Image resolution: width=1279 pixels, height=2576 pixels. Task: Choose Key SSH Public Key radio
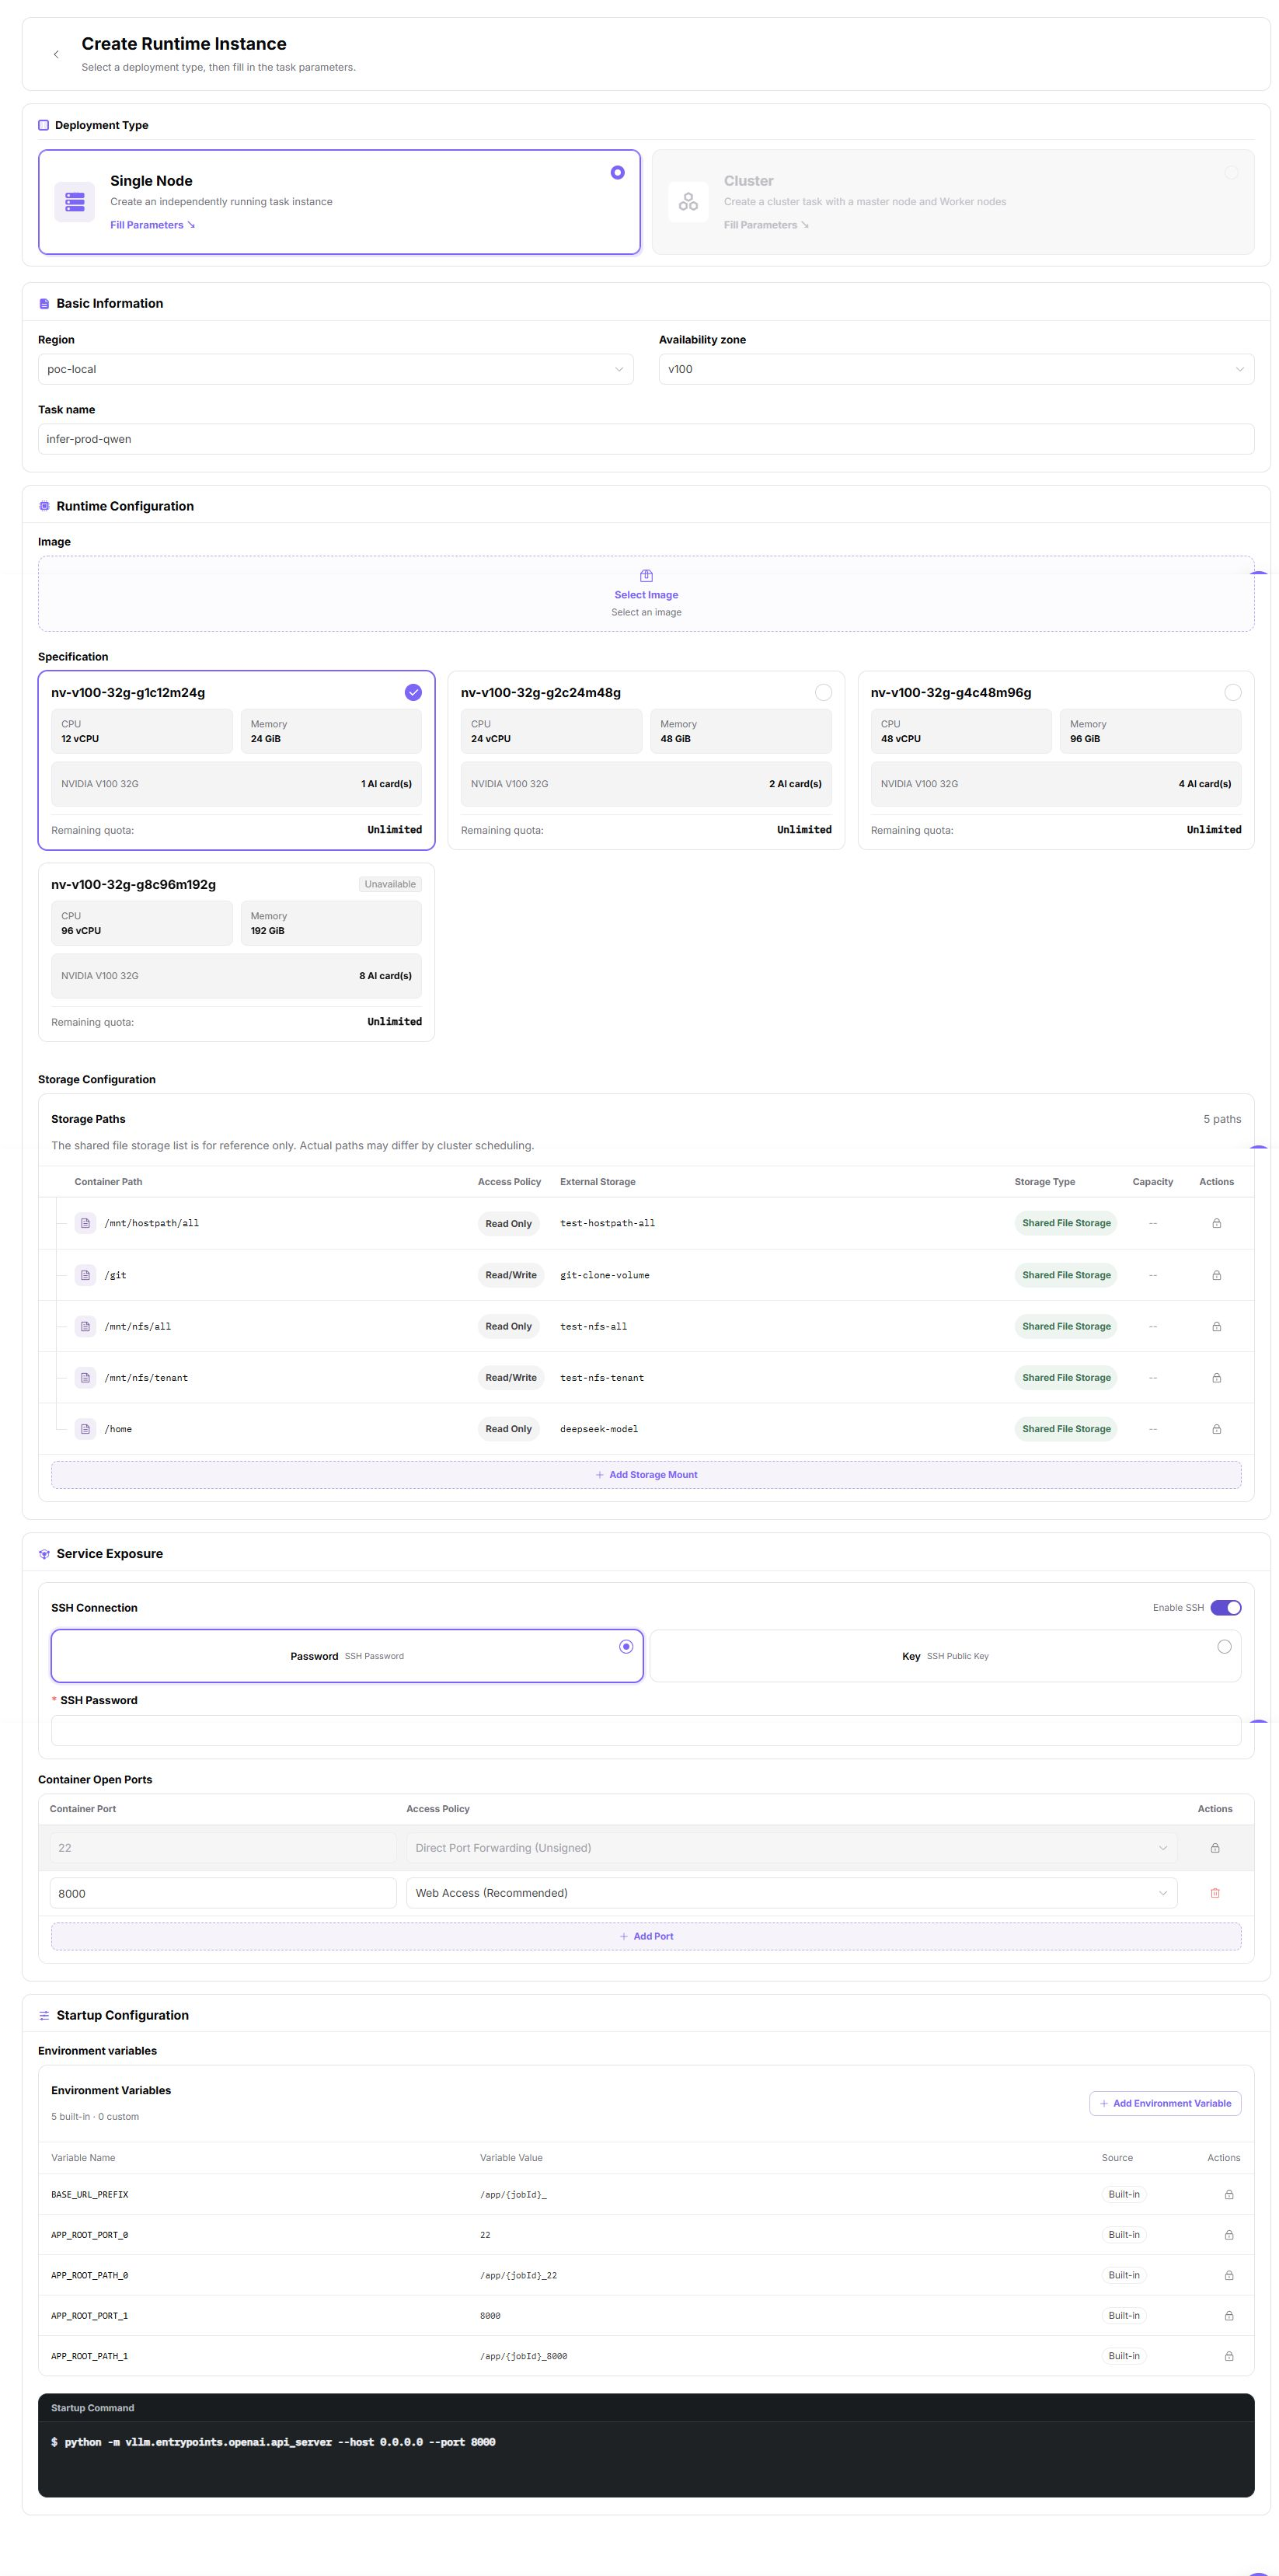1224,1646
